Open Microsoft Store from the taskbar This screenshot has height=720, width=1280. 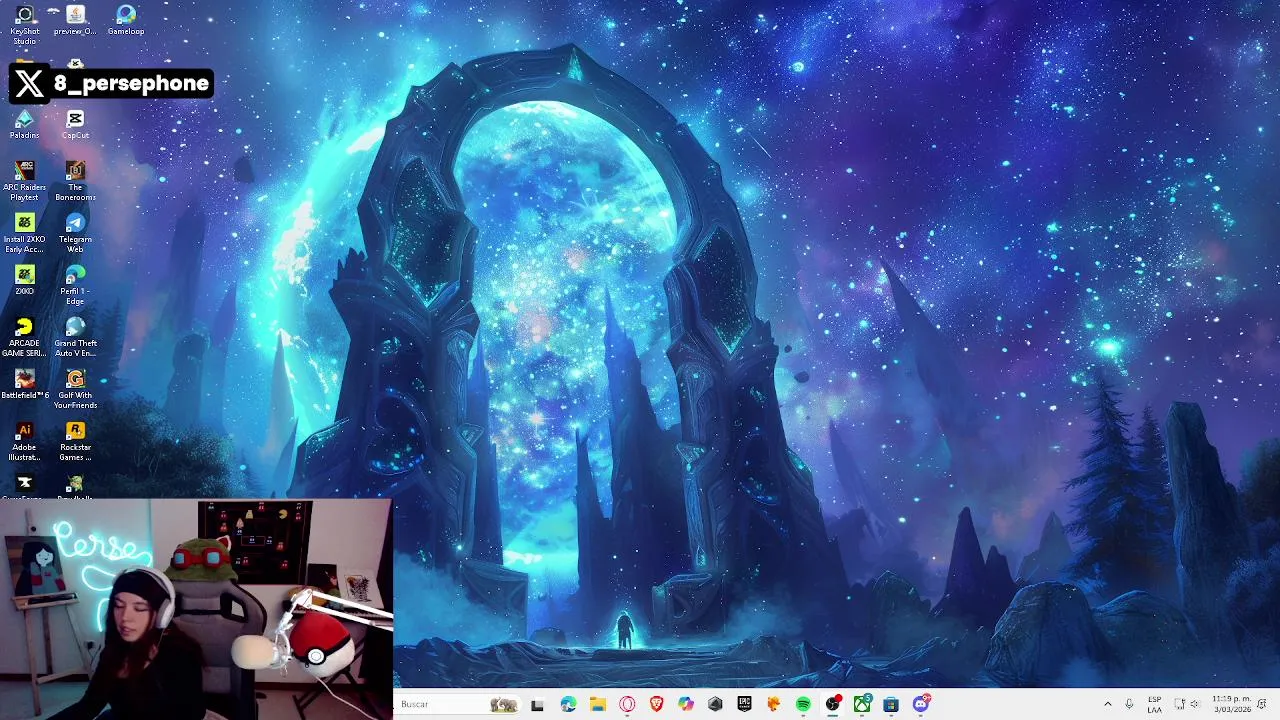891,704
